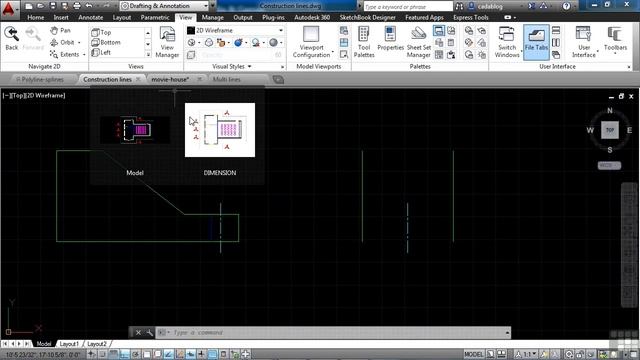
Task: Click the TOP face of the ViewCube
Action: pyautogui.click(x=610, y=130)
